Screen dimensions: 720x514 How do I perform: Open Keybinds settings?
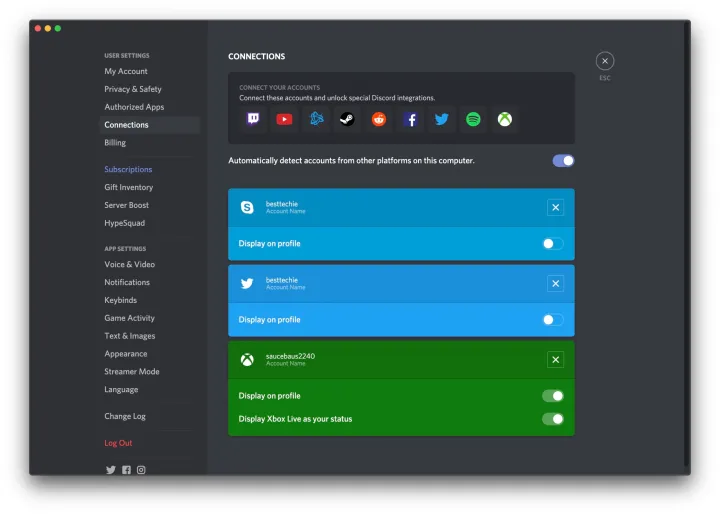[149, 300]
